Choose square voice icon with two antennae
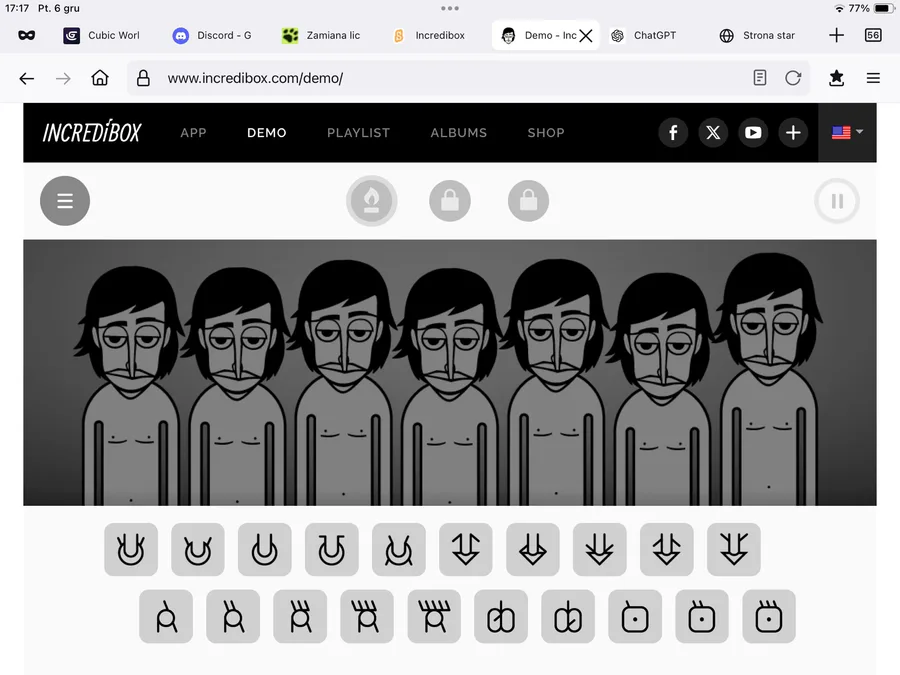900x675 pixels. [702, 616]
